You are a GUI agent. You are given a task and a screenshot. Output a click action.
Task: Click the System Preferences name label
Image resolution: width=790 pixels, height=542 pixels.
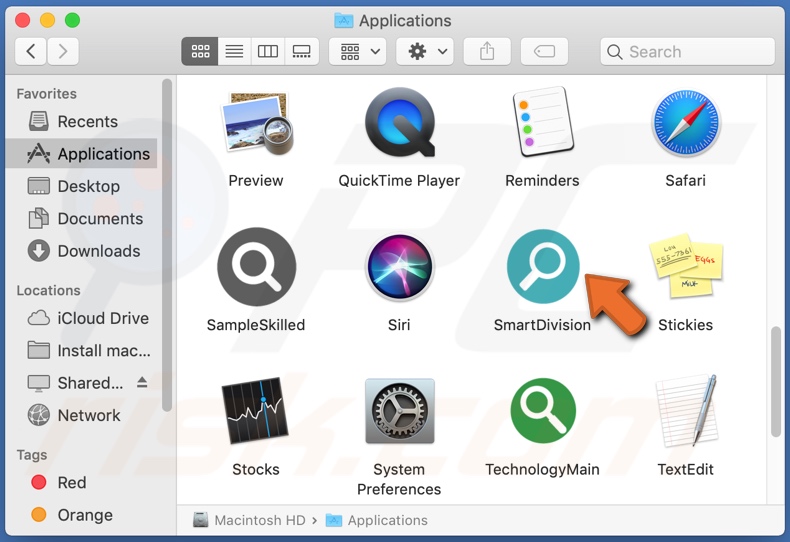pyautogui.click(x=399, y=479)
